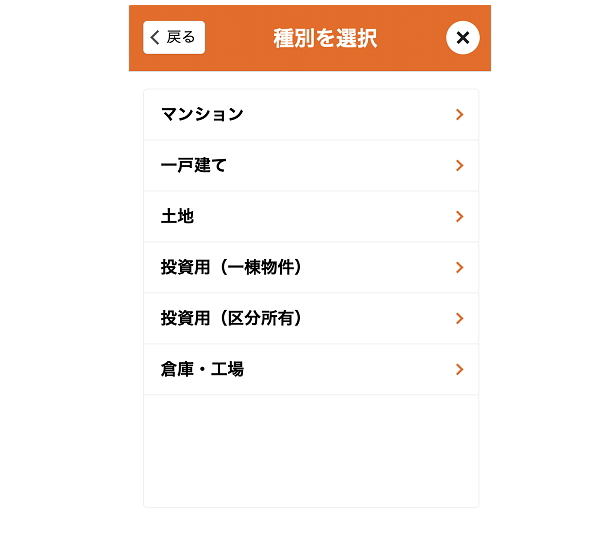Open the 倉庫・工場 option
The image size is (603, 537).
coord(311,369)
